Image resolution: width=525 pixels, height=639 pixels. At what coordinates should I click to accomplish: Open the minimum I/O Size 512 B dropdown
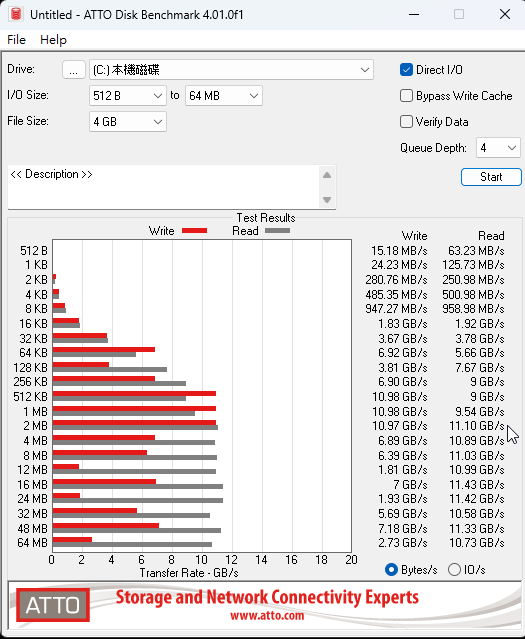pos(128,96)
